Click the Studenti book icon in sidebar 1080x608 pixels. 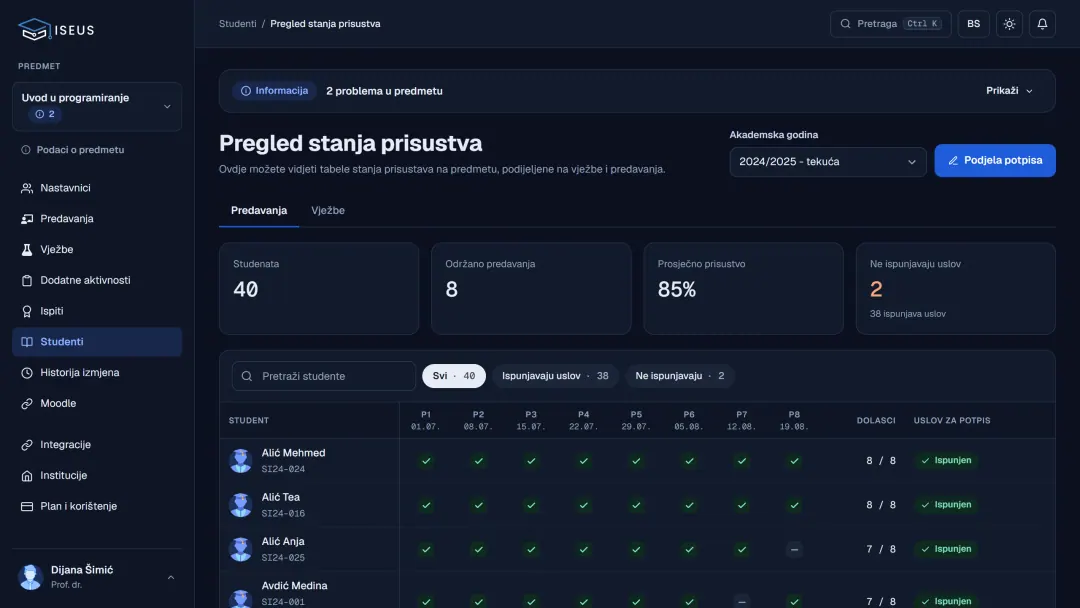(27, 342)
